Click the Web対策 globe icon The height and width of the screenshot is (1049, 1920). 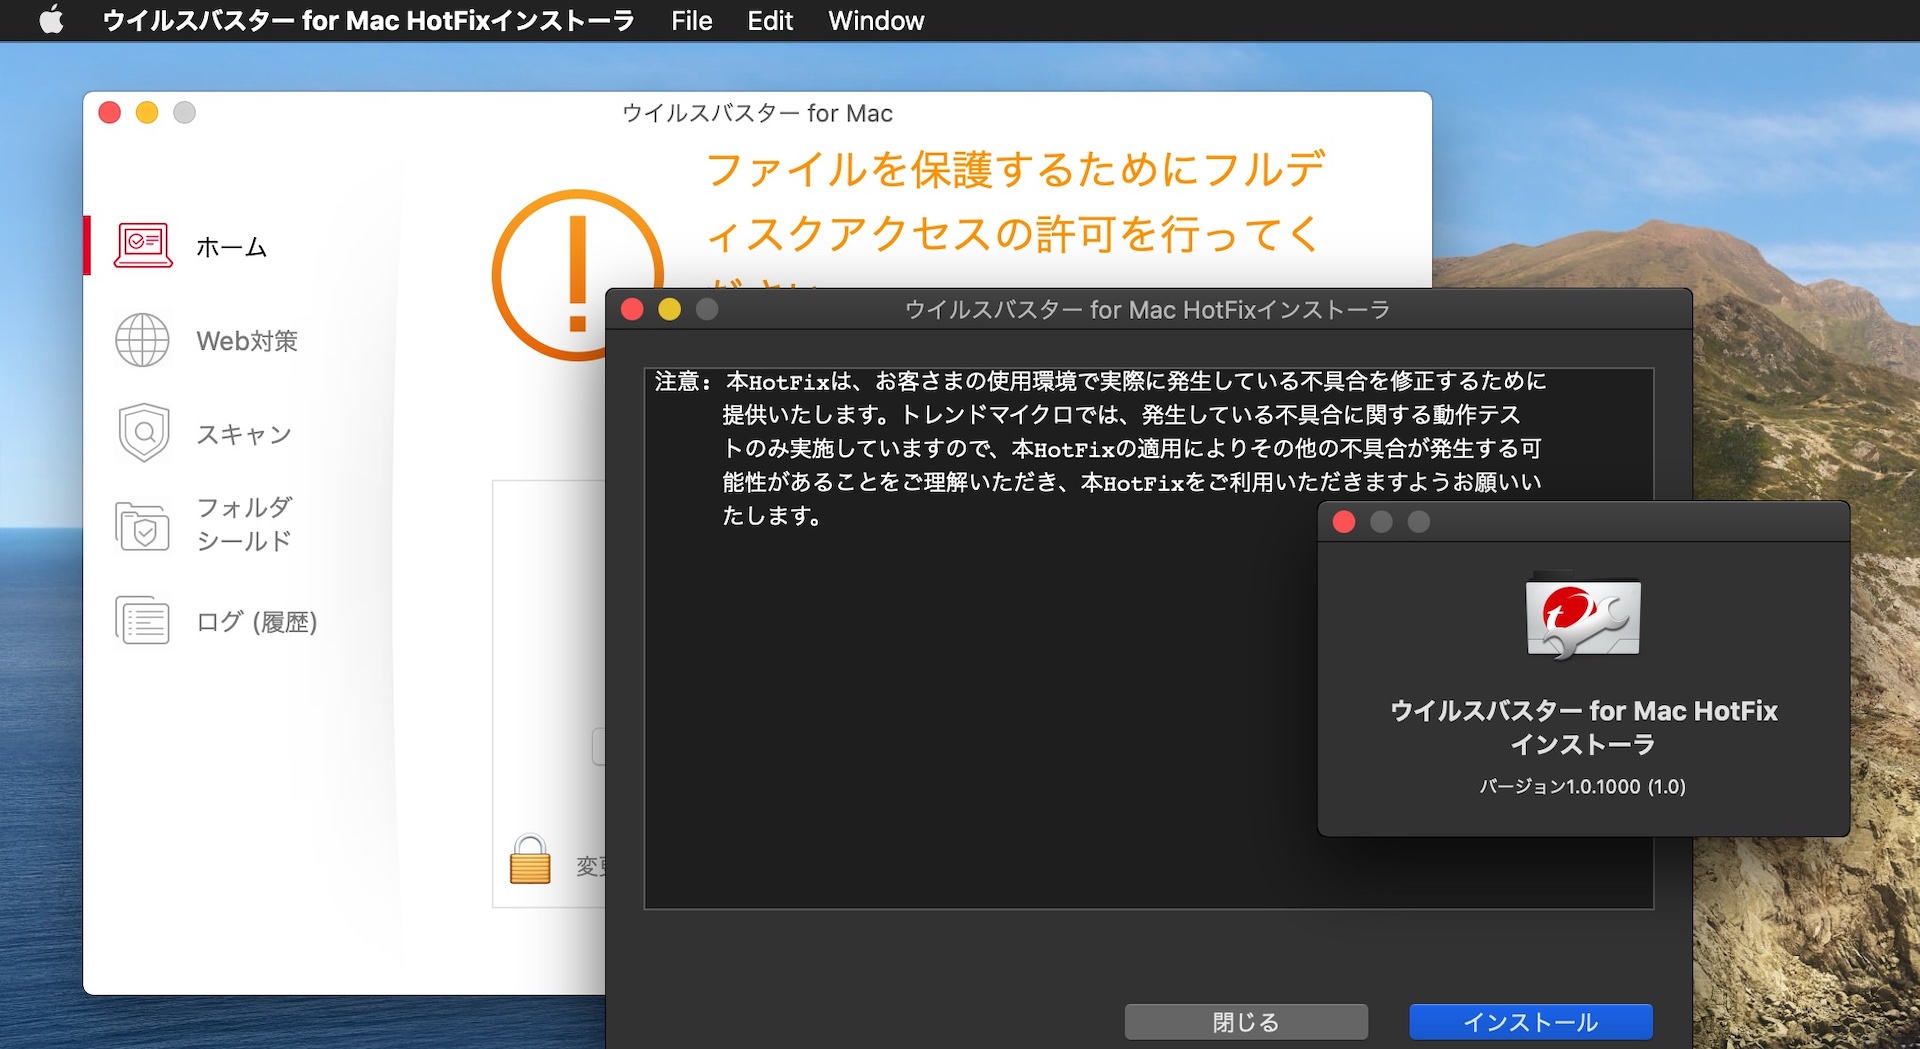(x=142, y=340)
